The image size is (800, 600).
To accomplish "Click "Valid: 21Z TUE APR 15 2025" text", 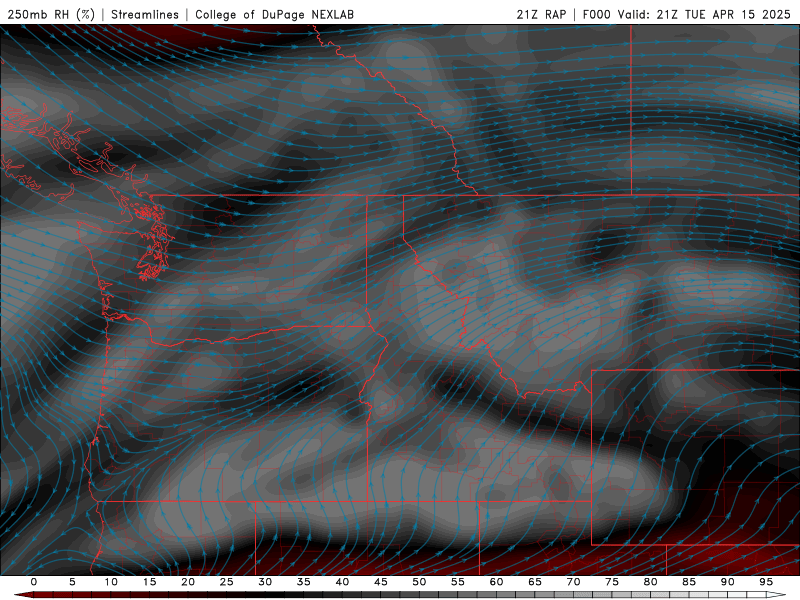I will (x=704, y=14).
